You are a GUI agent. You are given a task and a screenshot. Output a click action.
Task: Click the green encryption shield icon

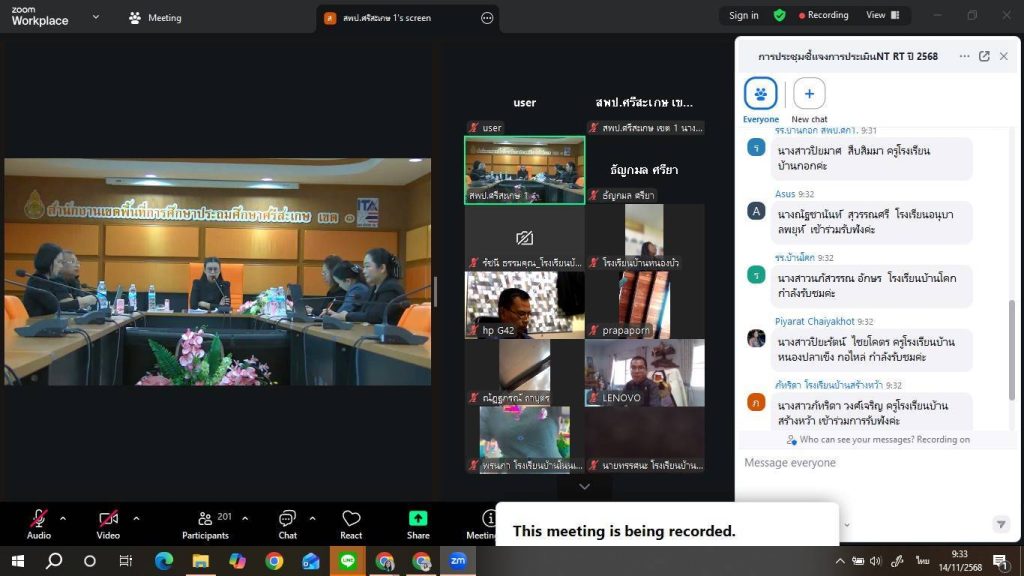point(780,15)
